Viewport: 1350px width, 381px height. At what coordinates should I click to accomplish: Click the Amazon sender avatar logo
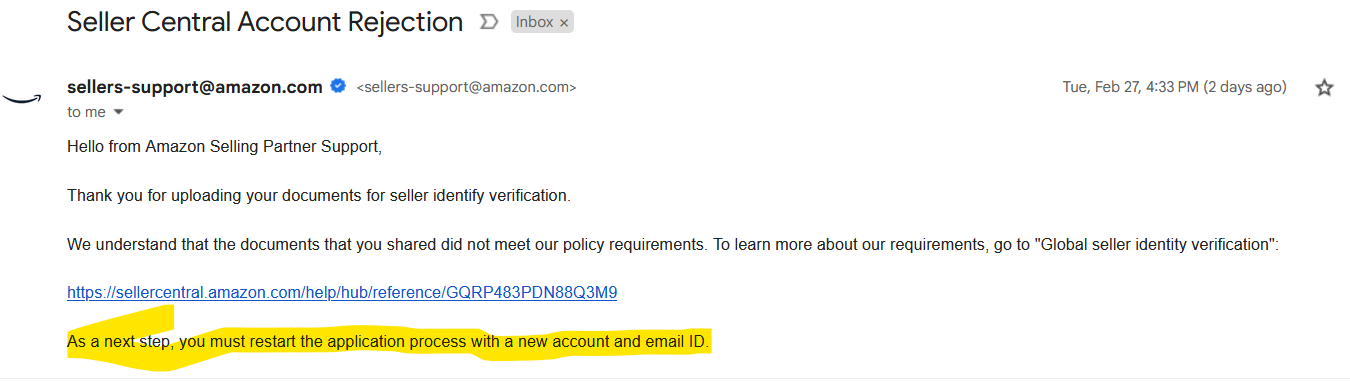20,97
